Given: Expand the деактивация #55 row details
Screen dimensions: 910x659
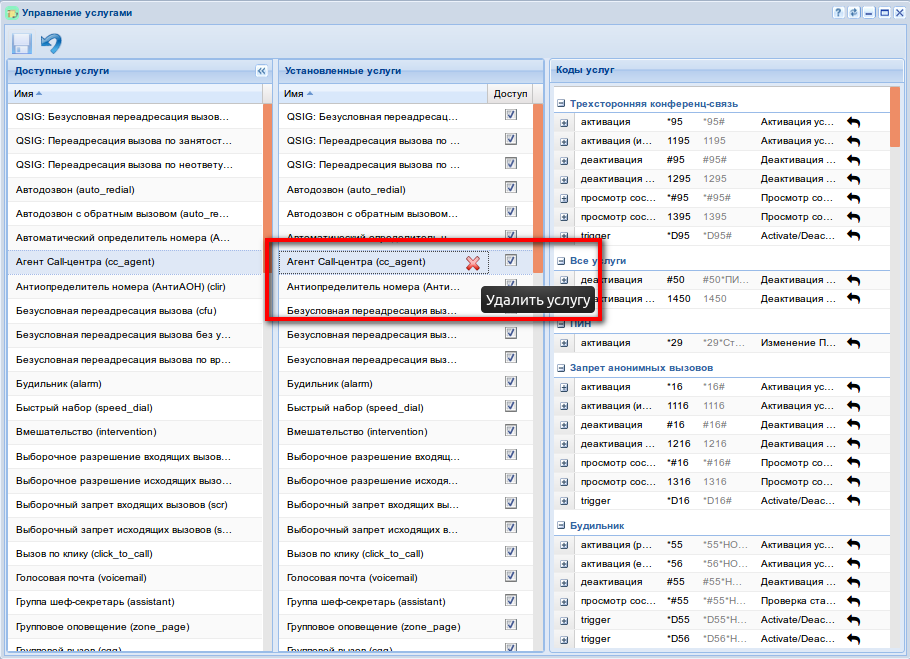Looking at the screenshot, I should 564,582.
